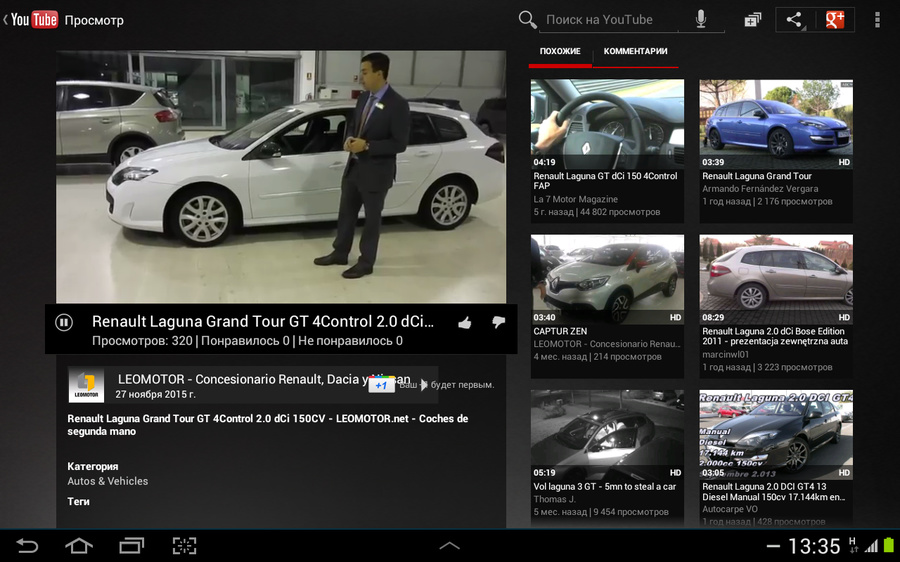Open LEOMOTOR - Concesionario Renault channel name
900x562 pixels.
tap(264, 379)
